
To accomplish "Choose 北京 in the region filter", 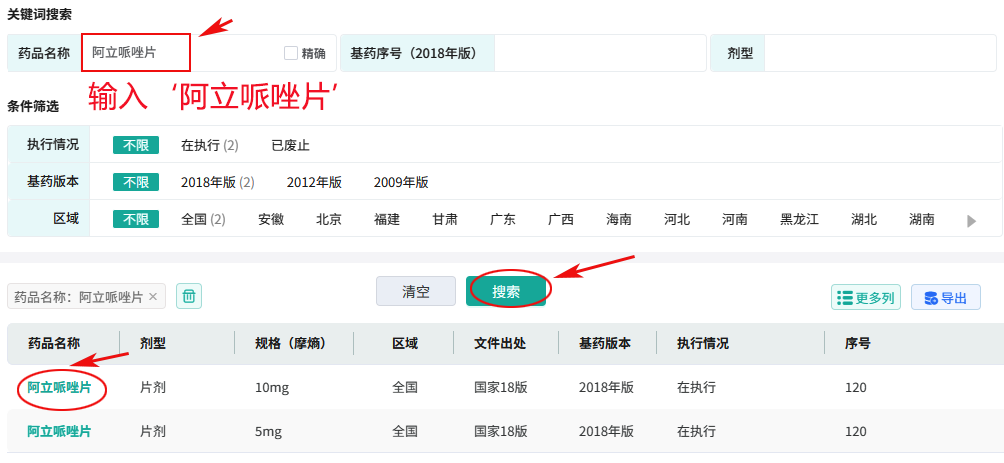I will (329, 219).
